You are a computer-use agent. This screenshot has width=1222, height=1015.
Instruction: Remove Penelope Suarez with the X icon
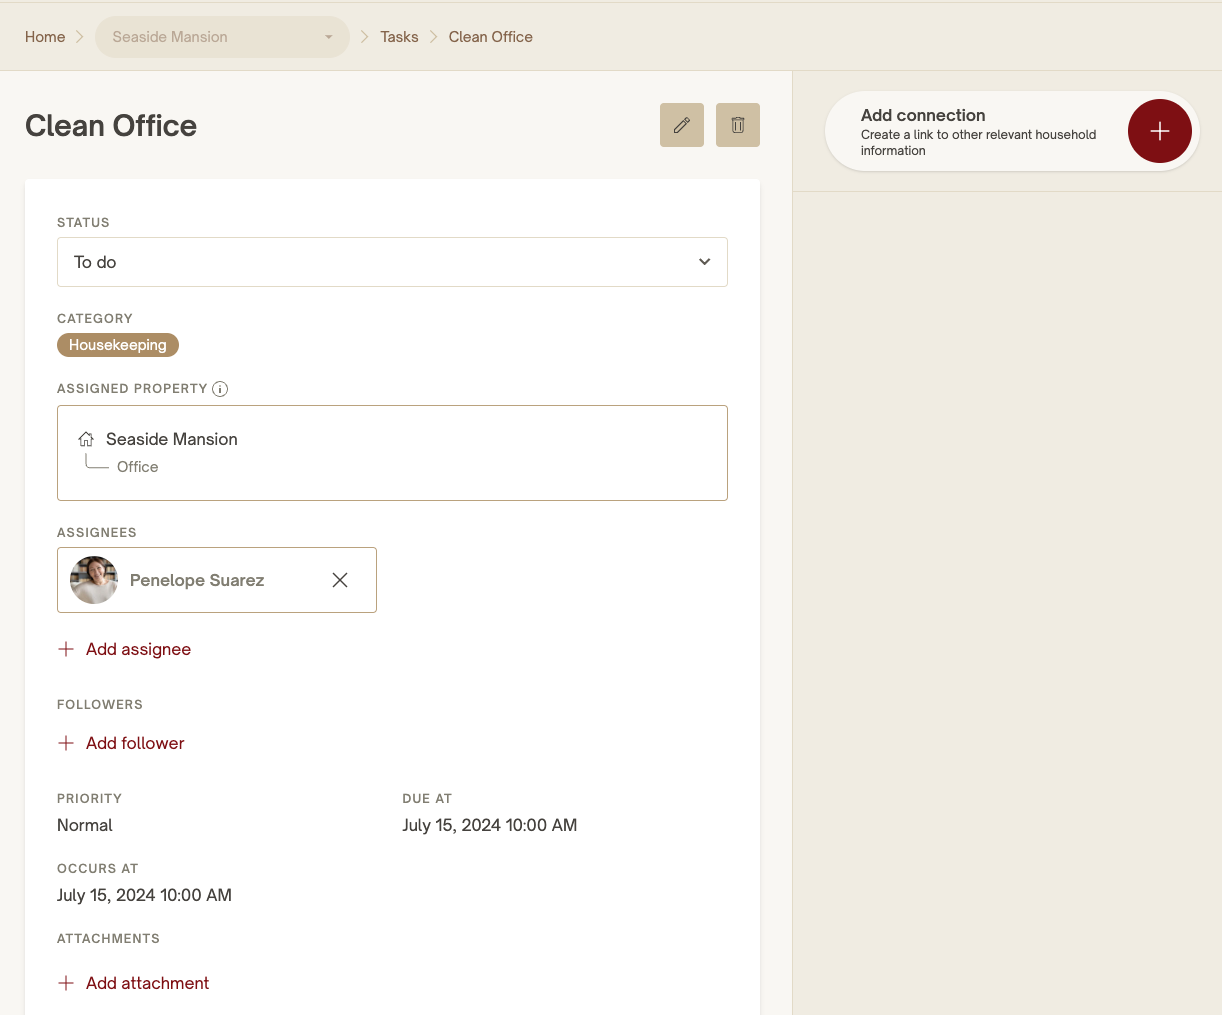point(340,580)
